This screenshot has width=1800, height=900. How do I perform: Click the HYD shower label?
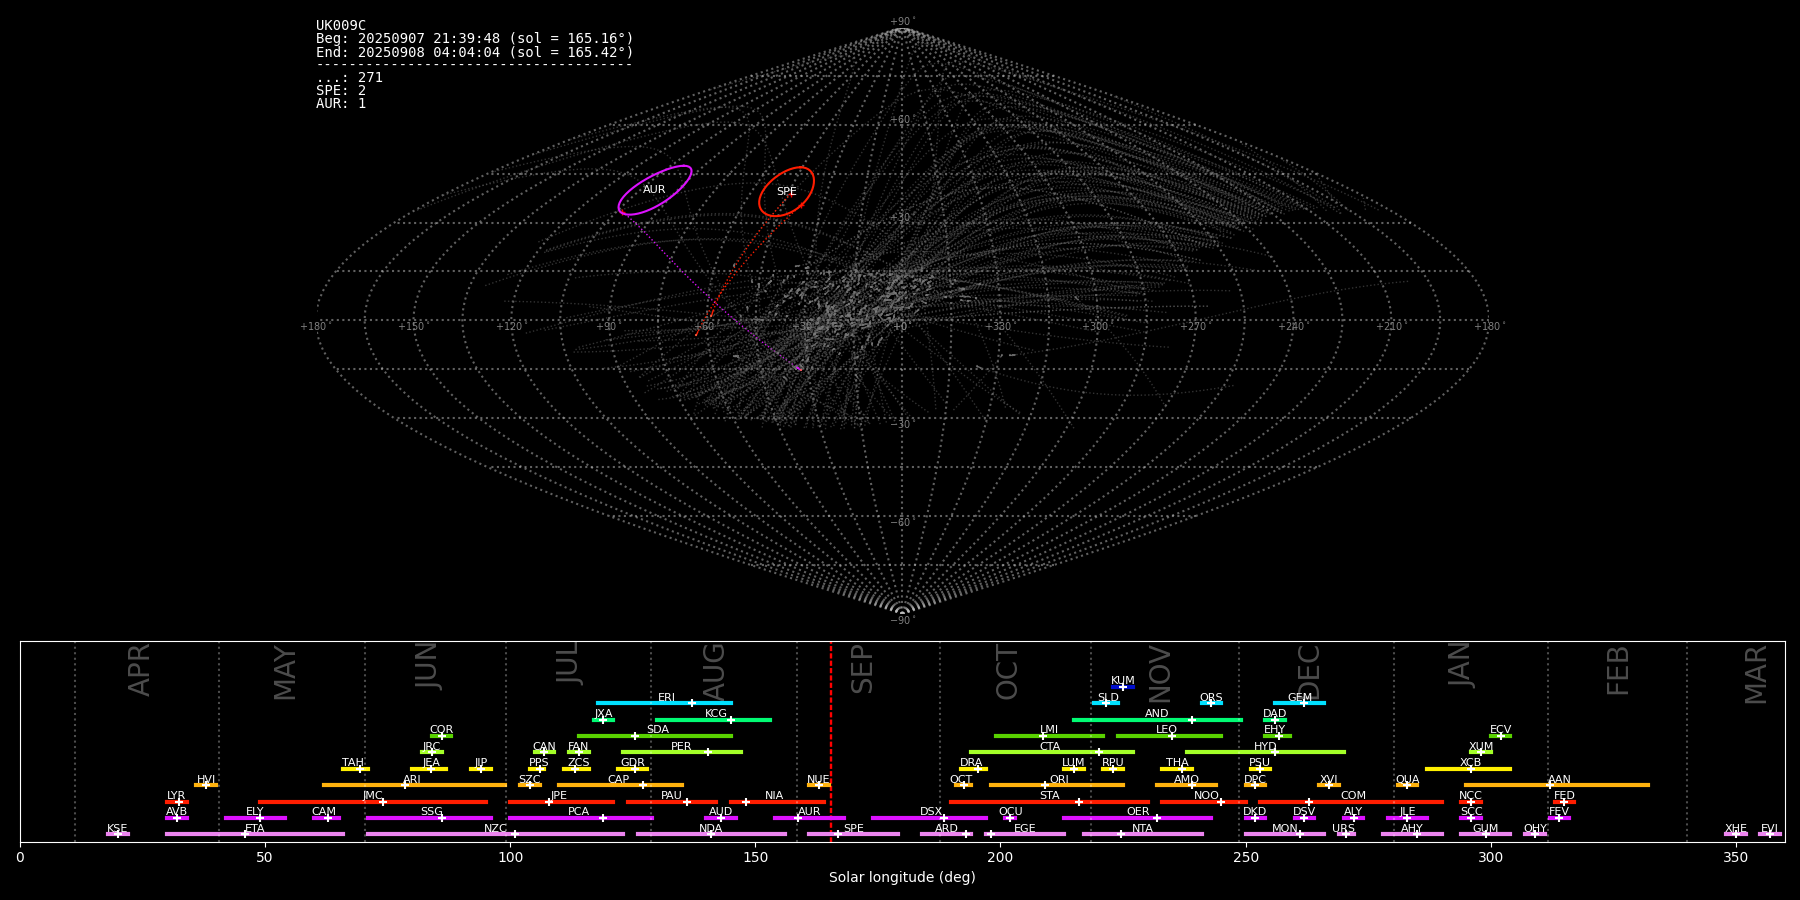[1266, 747]
